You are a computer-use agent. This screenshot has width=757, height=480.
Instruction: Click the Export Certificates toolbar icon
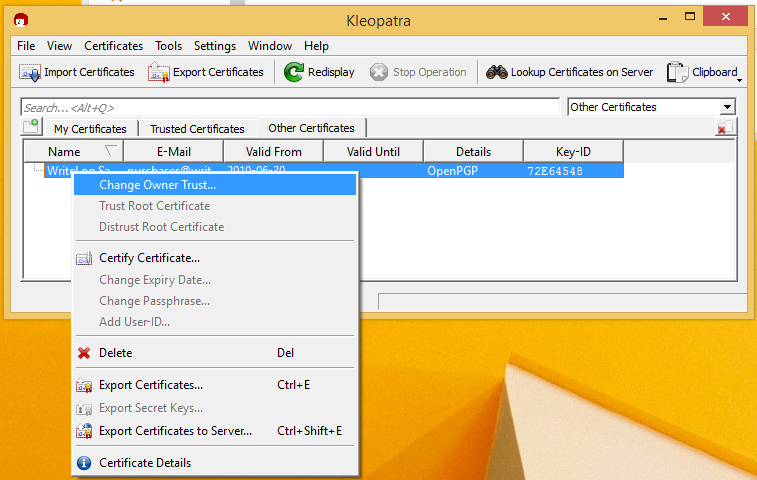pyautogui.click(x=159, y=72)
